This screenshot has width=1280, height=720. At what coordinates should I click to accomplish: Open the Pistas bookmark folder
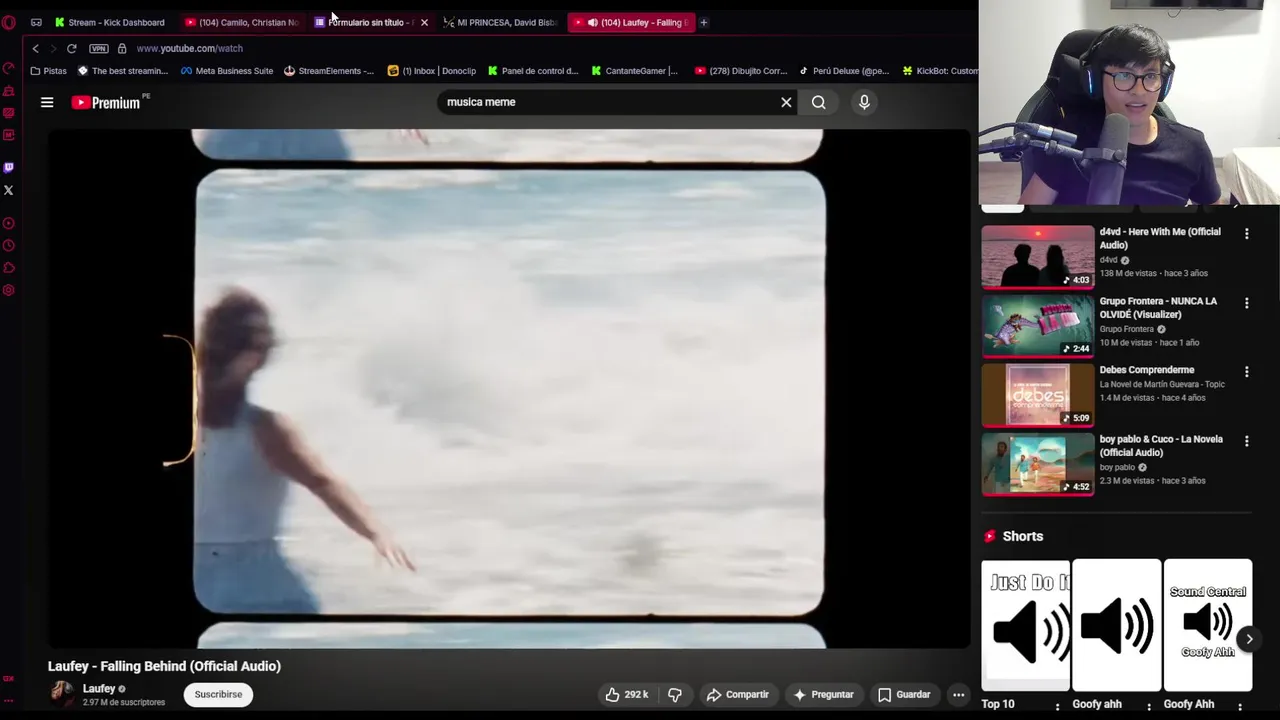[x=49, y=71]
